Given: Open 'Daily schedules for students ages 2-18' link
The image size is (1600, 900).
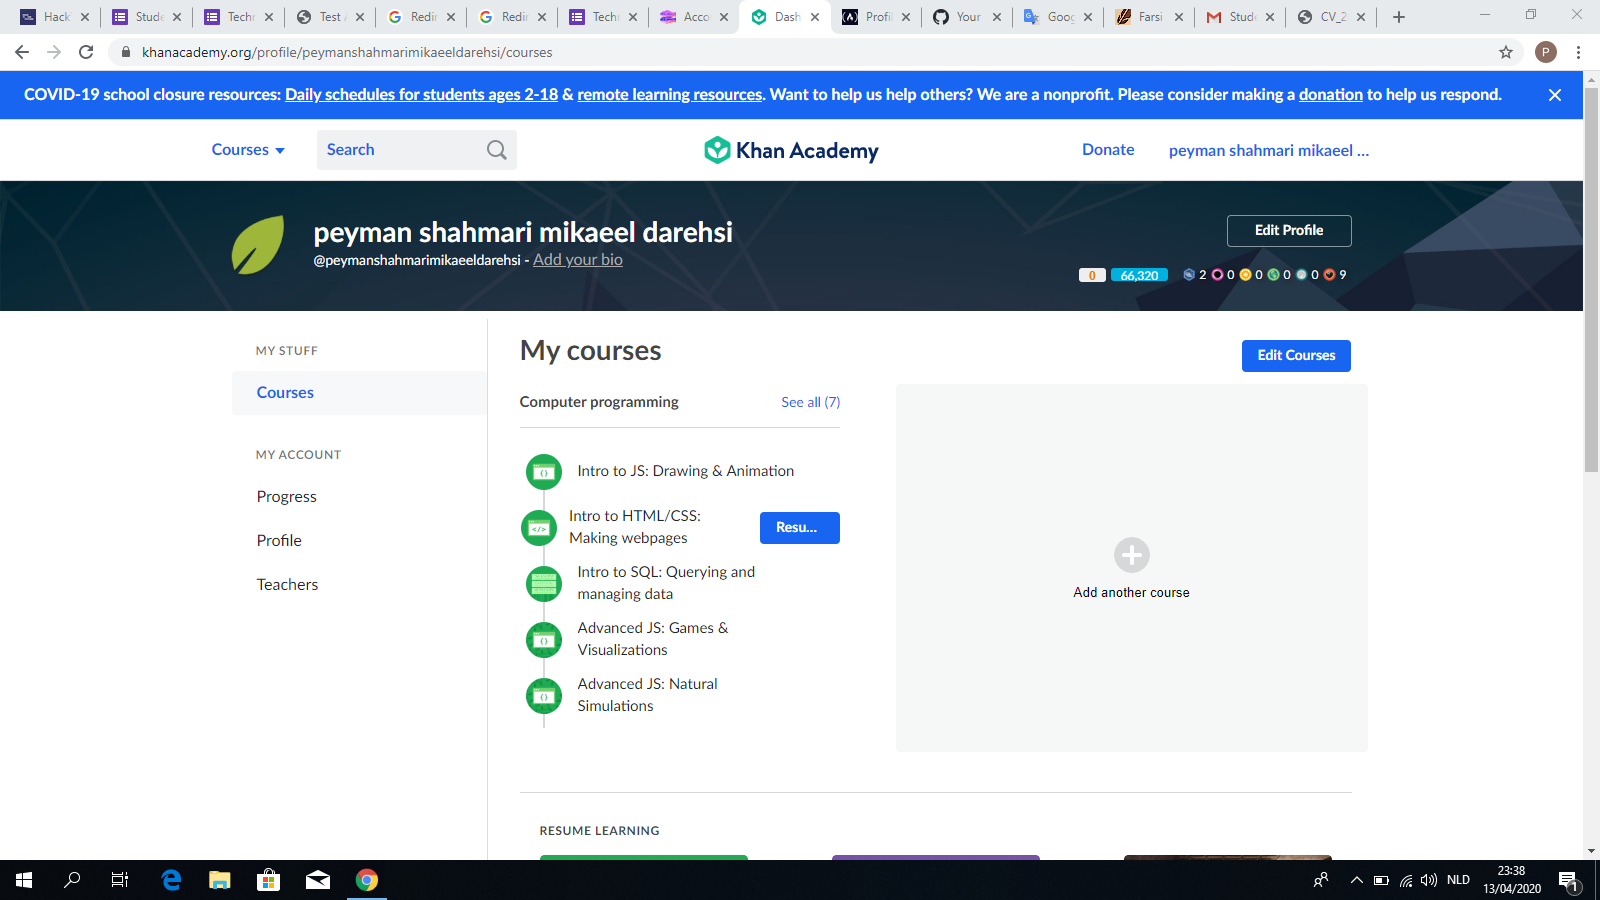Looking at the screenshot, I should (421, 95).
